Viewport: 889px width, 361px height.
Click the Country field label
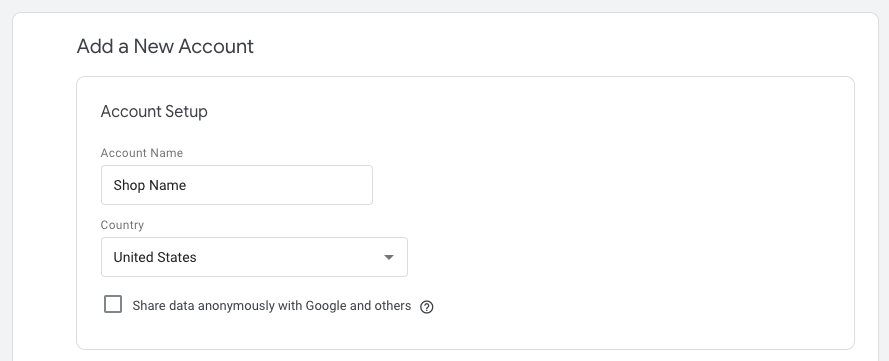pyautogui.click(x=122, y=225)
